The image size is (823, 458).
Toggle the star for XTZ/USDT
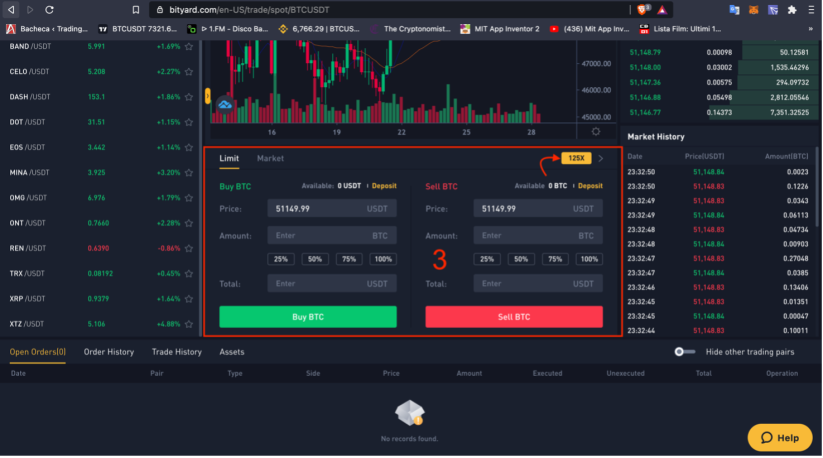(x=189, y=324)
